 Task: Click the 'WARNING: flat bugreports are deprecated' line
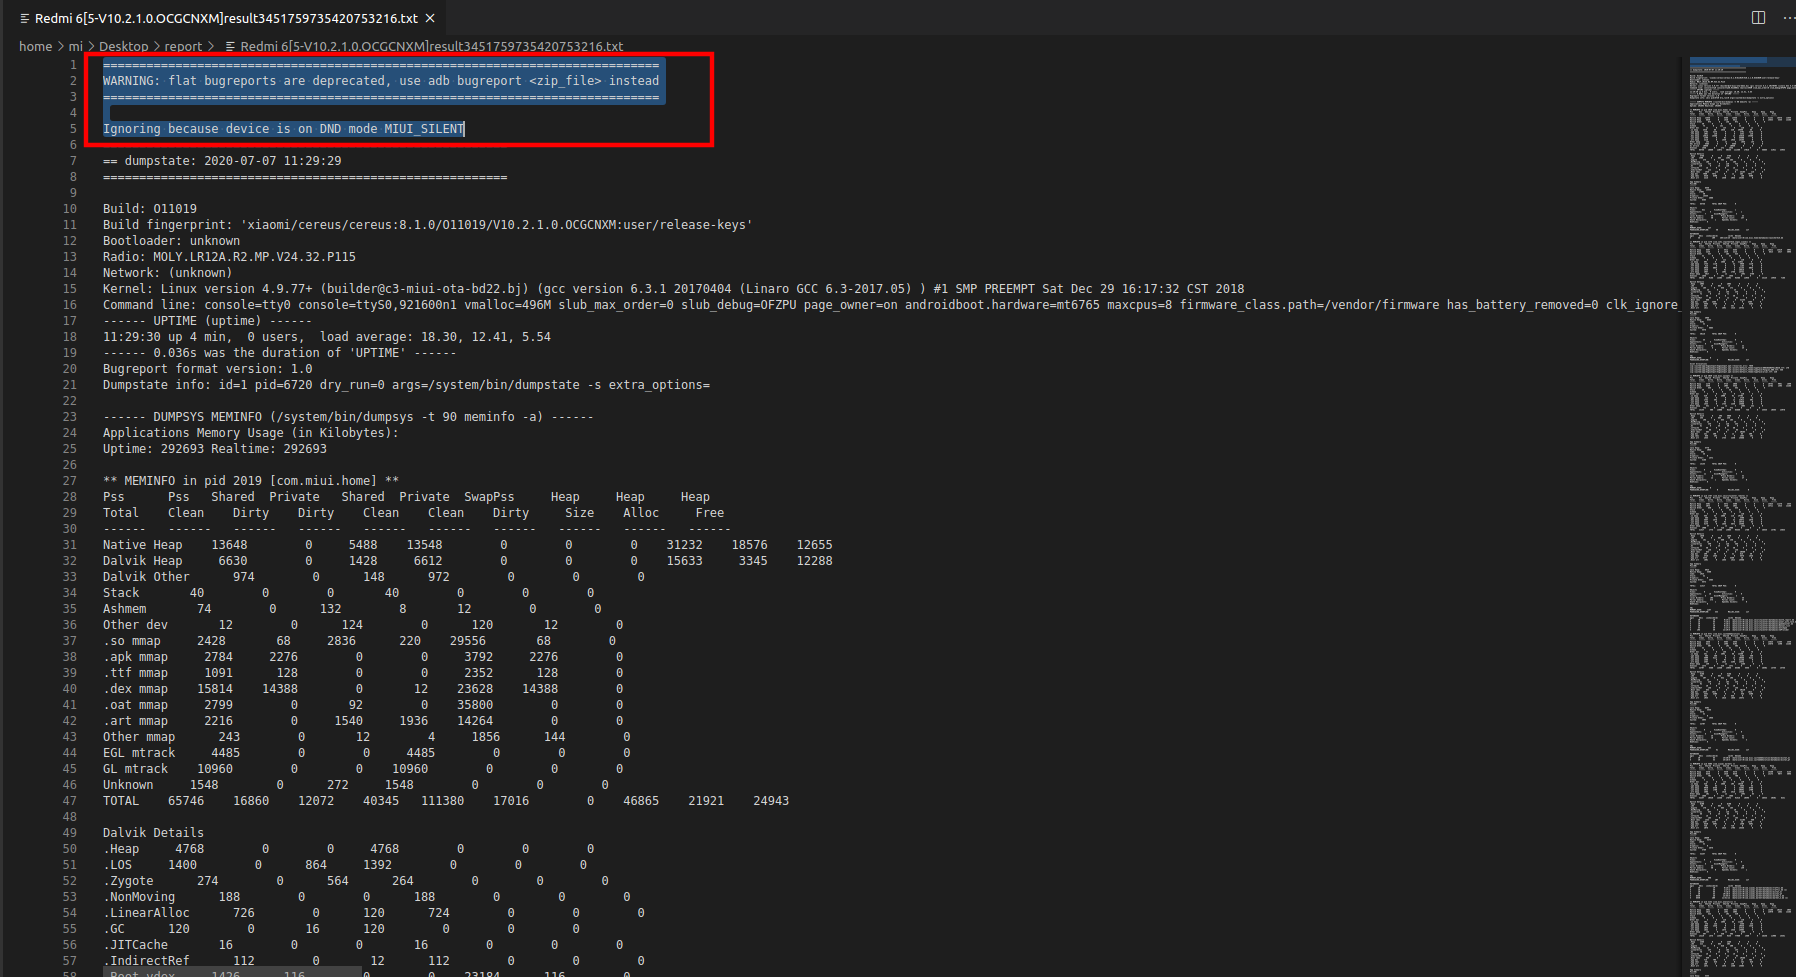pos(381,81)
